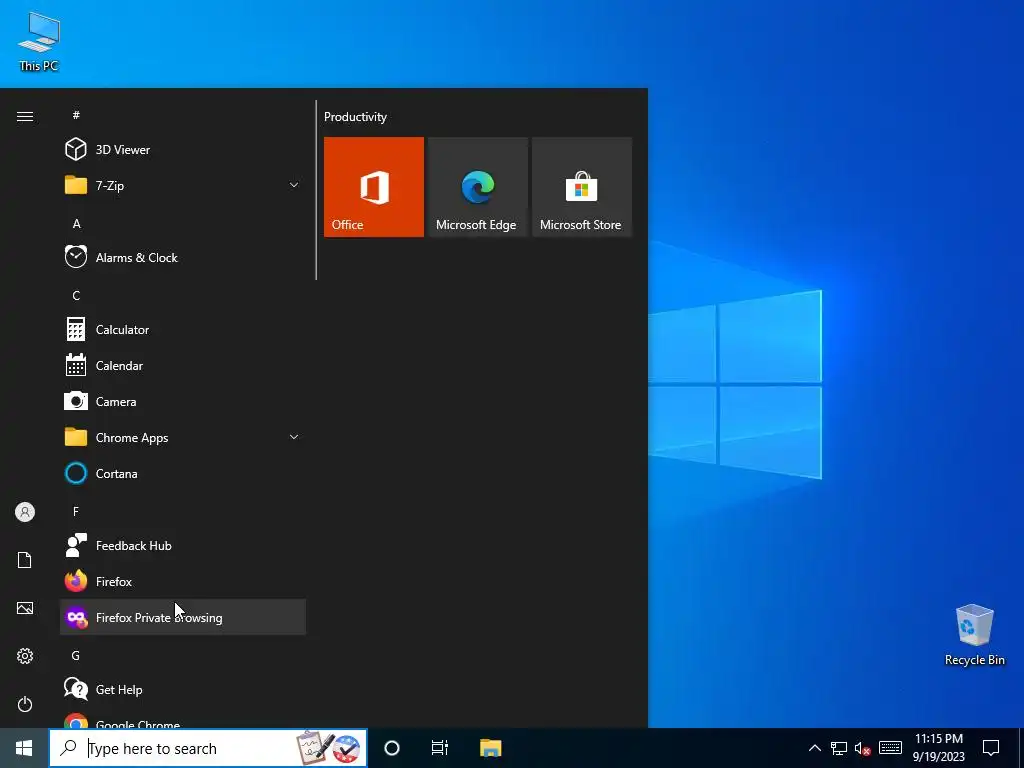Open the Get Help app
Image resolution: width=1024 pixels, height=768 pixels.
(183, 690)
